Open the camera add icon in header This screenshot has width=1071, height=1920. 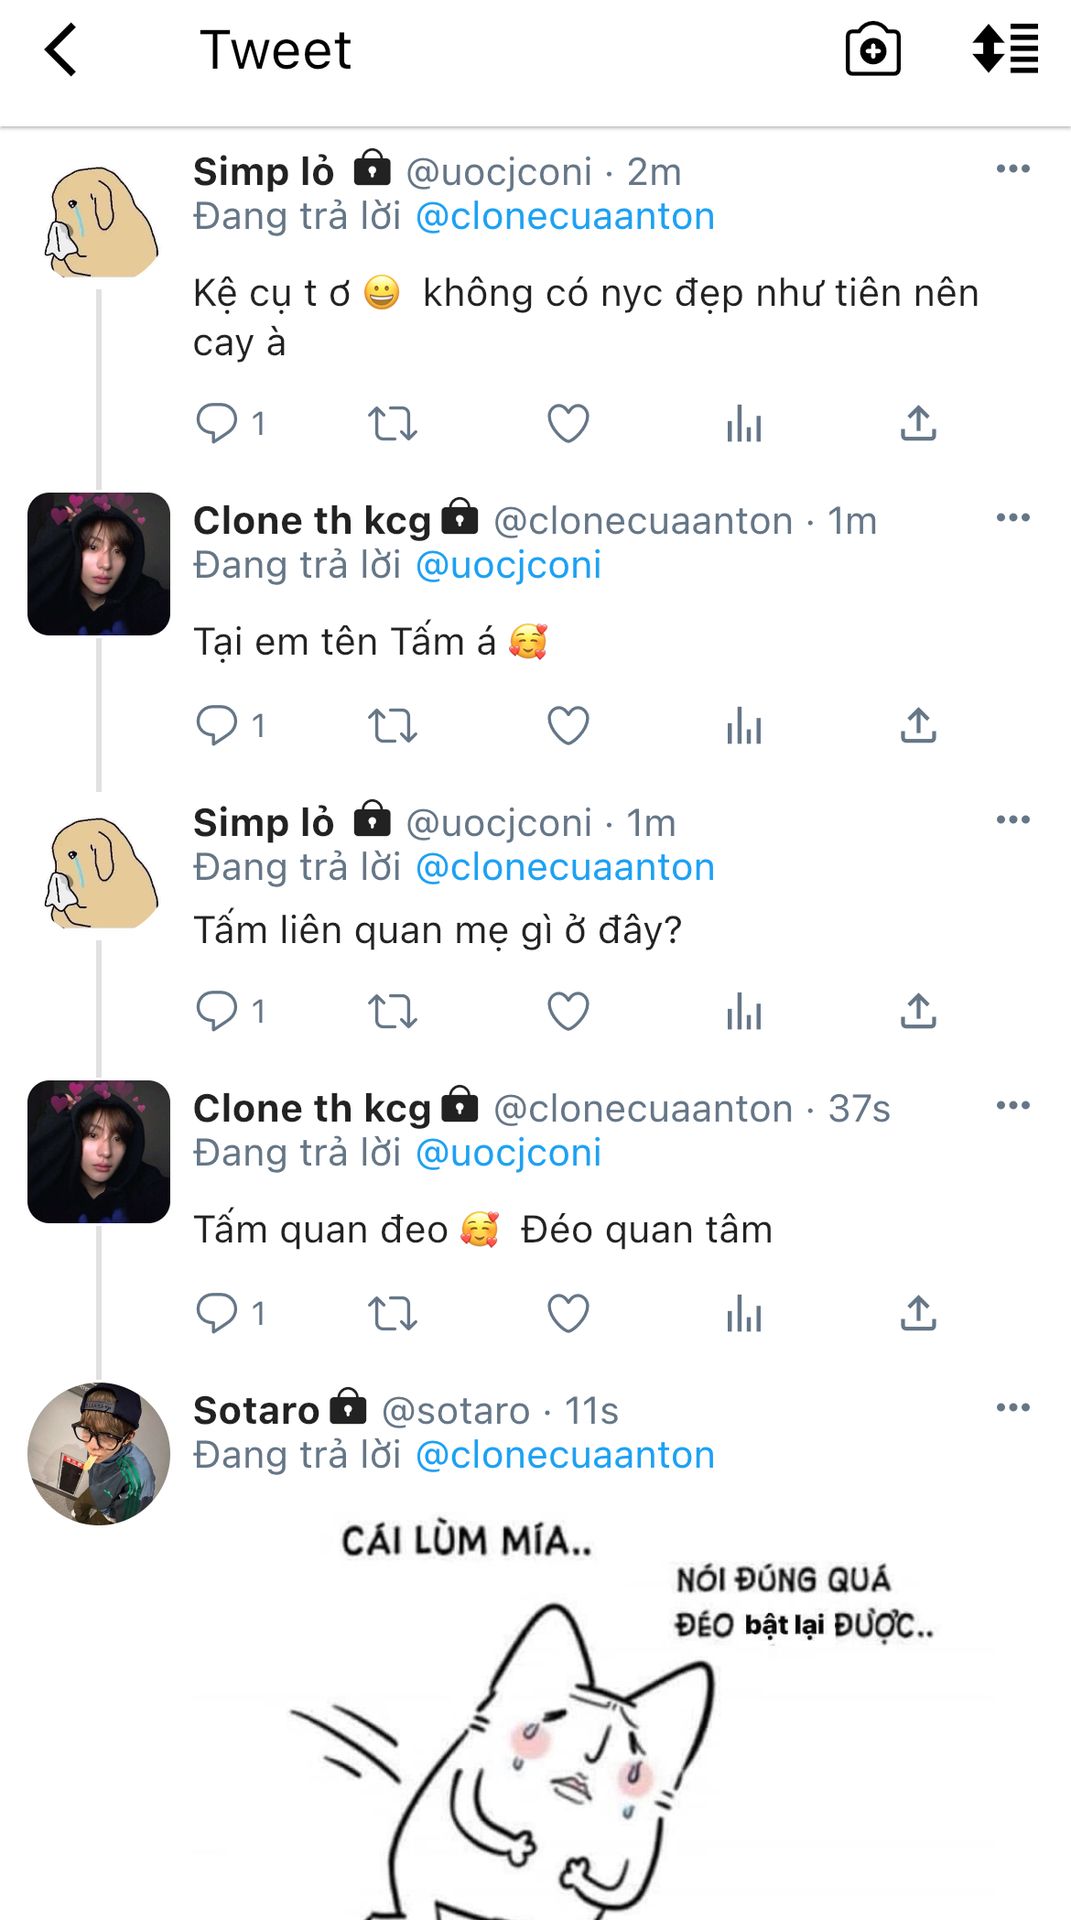click(x=873, y=50)
